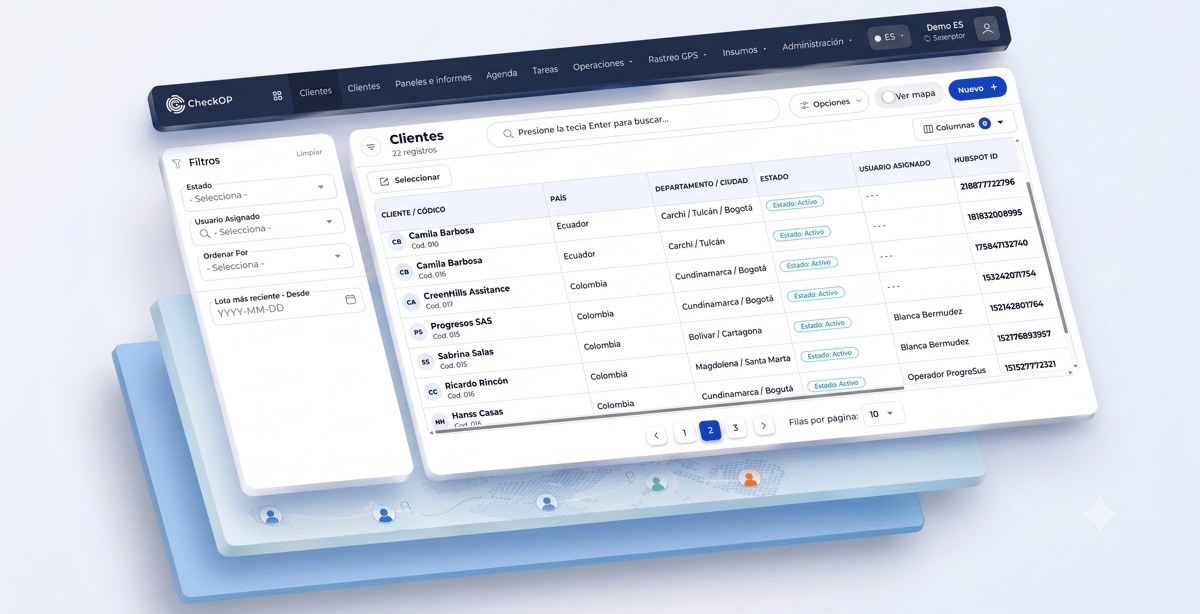This screenshot has width=1200, height=614.
Task: Go to next page arrow
Action: 764,426
